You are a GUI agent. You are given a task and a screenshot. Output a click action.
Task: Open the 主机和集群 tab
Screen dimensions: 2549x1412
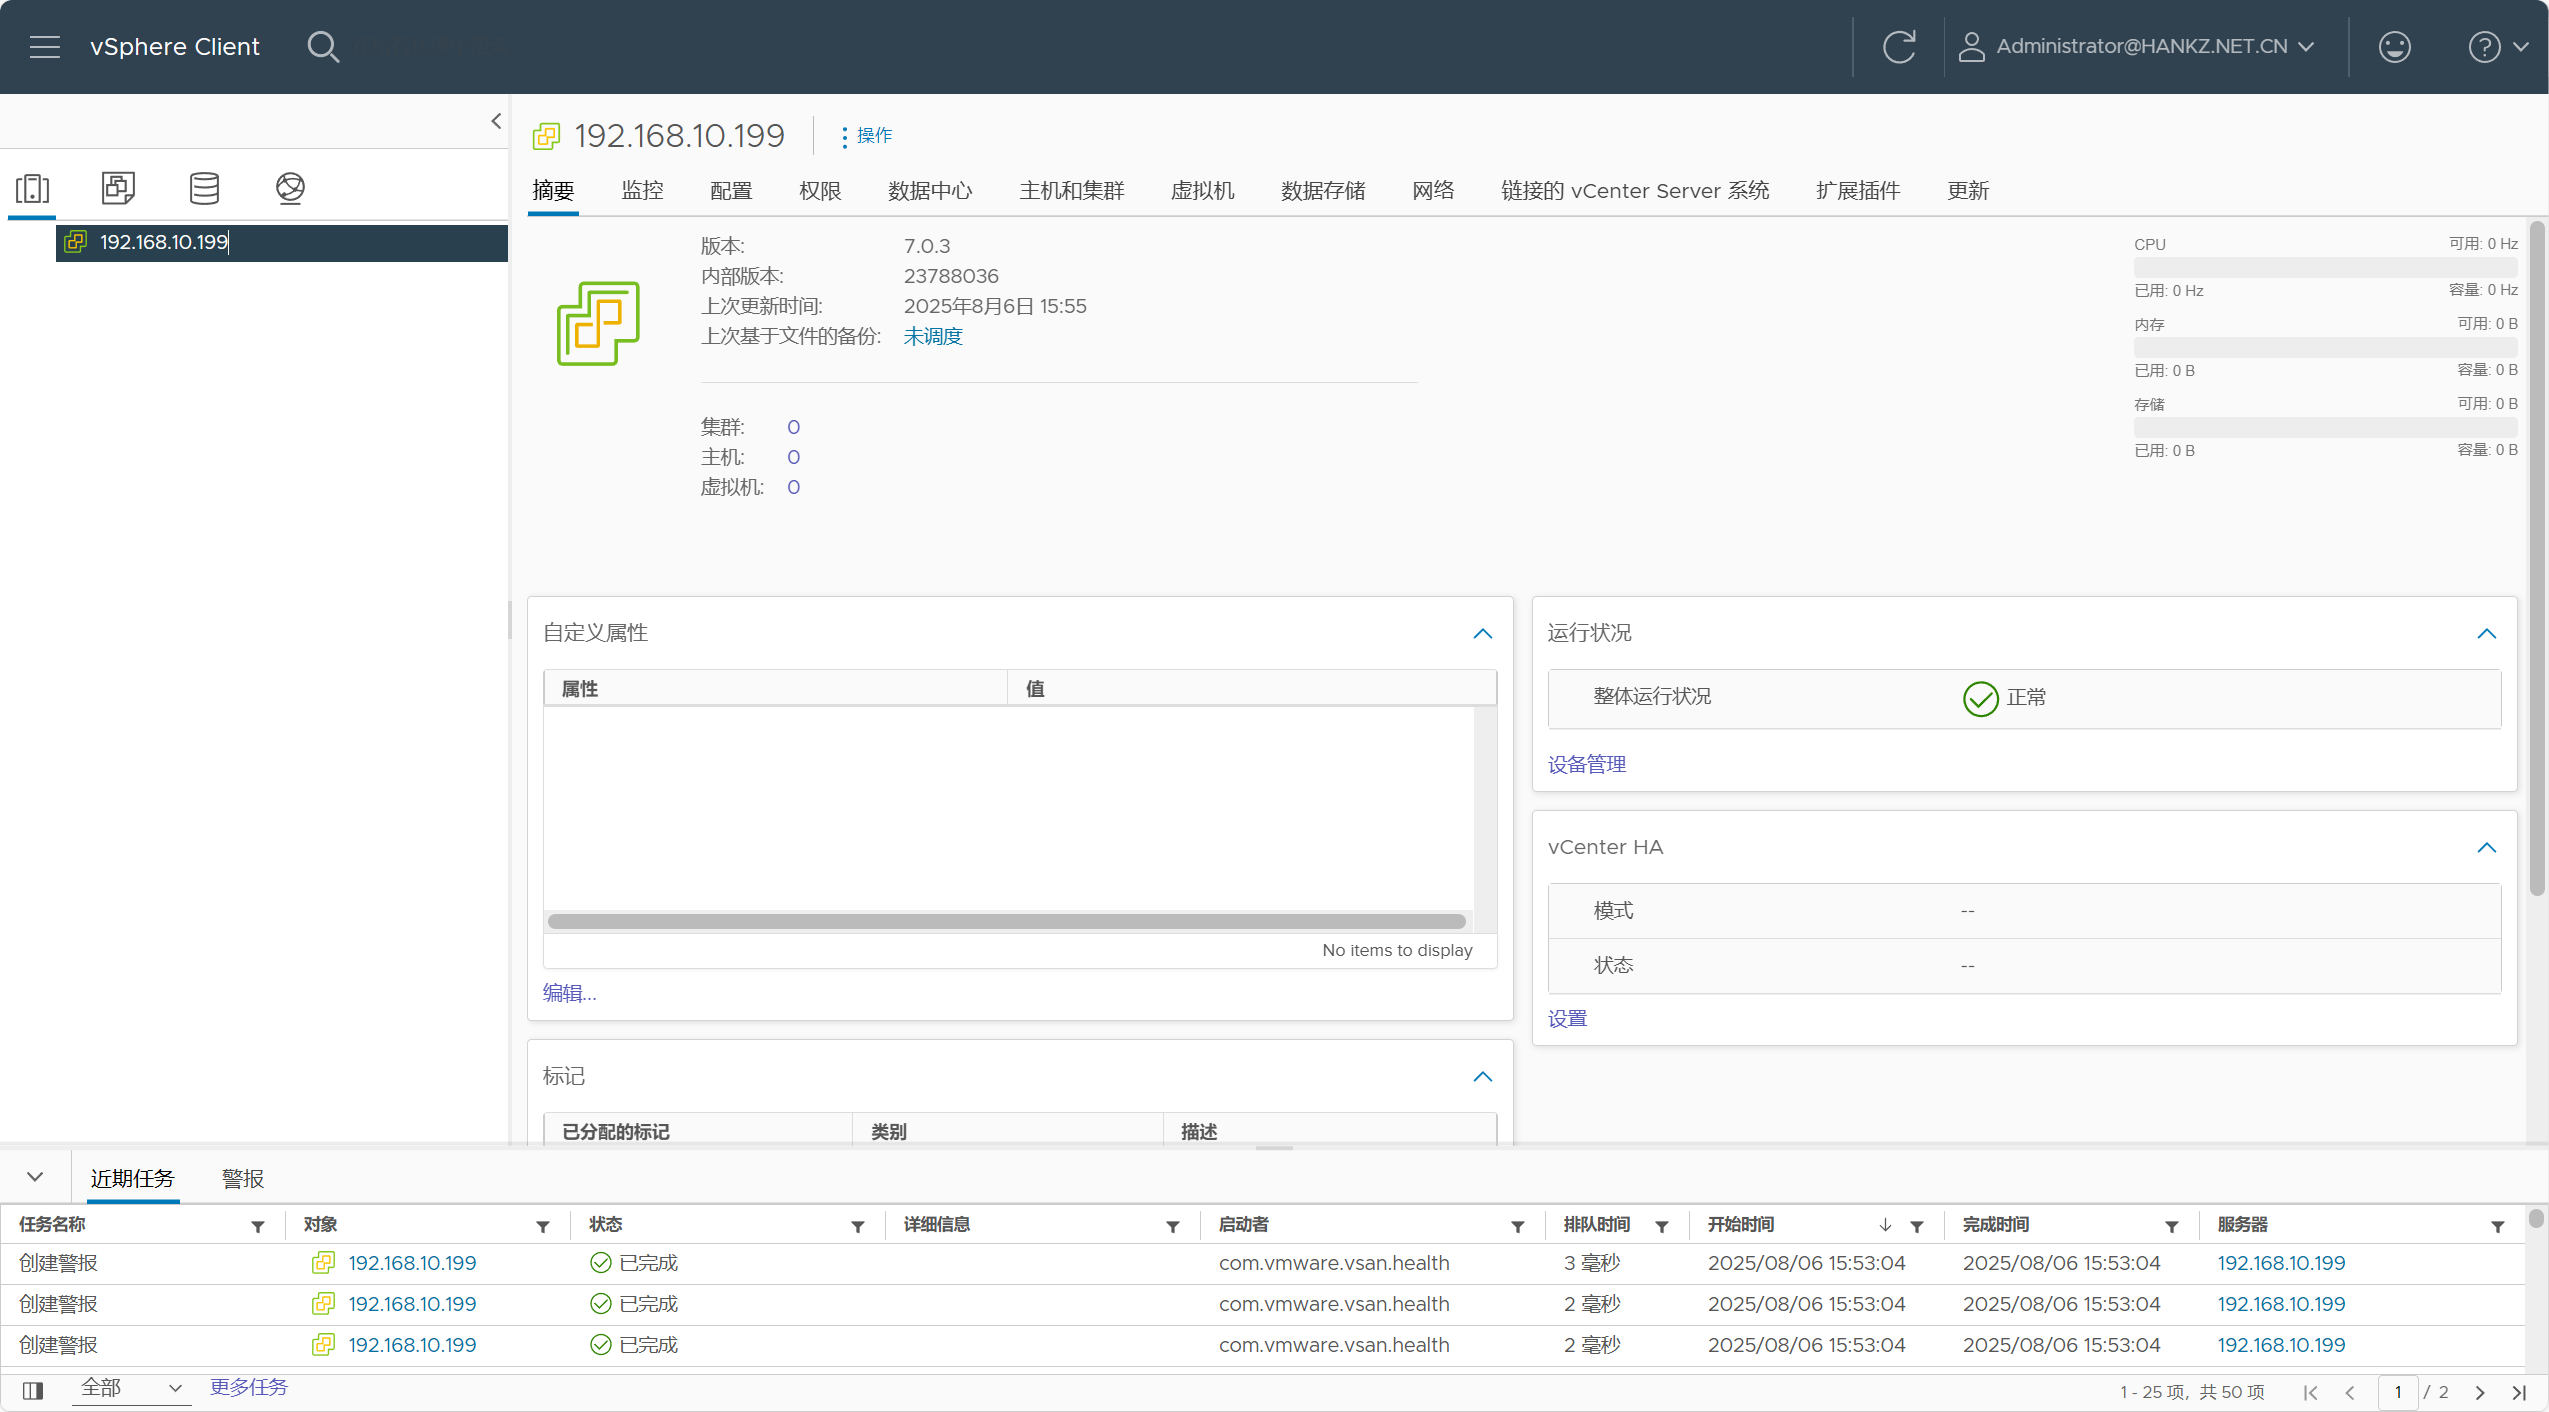pyautogui.click(x=1072, y=190)
